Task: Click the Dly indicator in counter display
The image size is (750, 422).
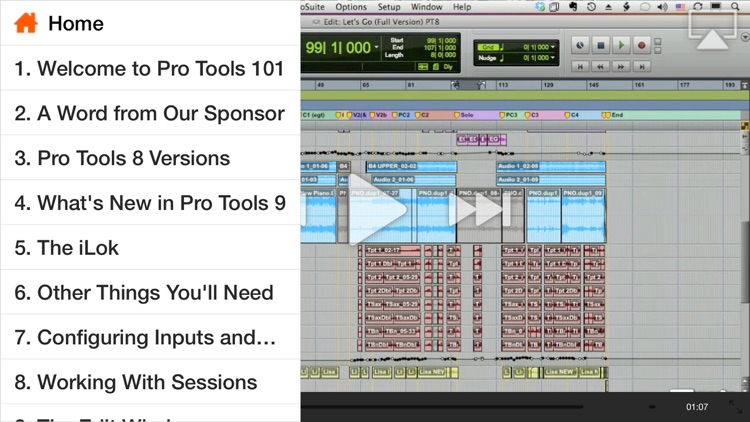Action: [x=448, y=67]
